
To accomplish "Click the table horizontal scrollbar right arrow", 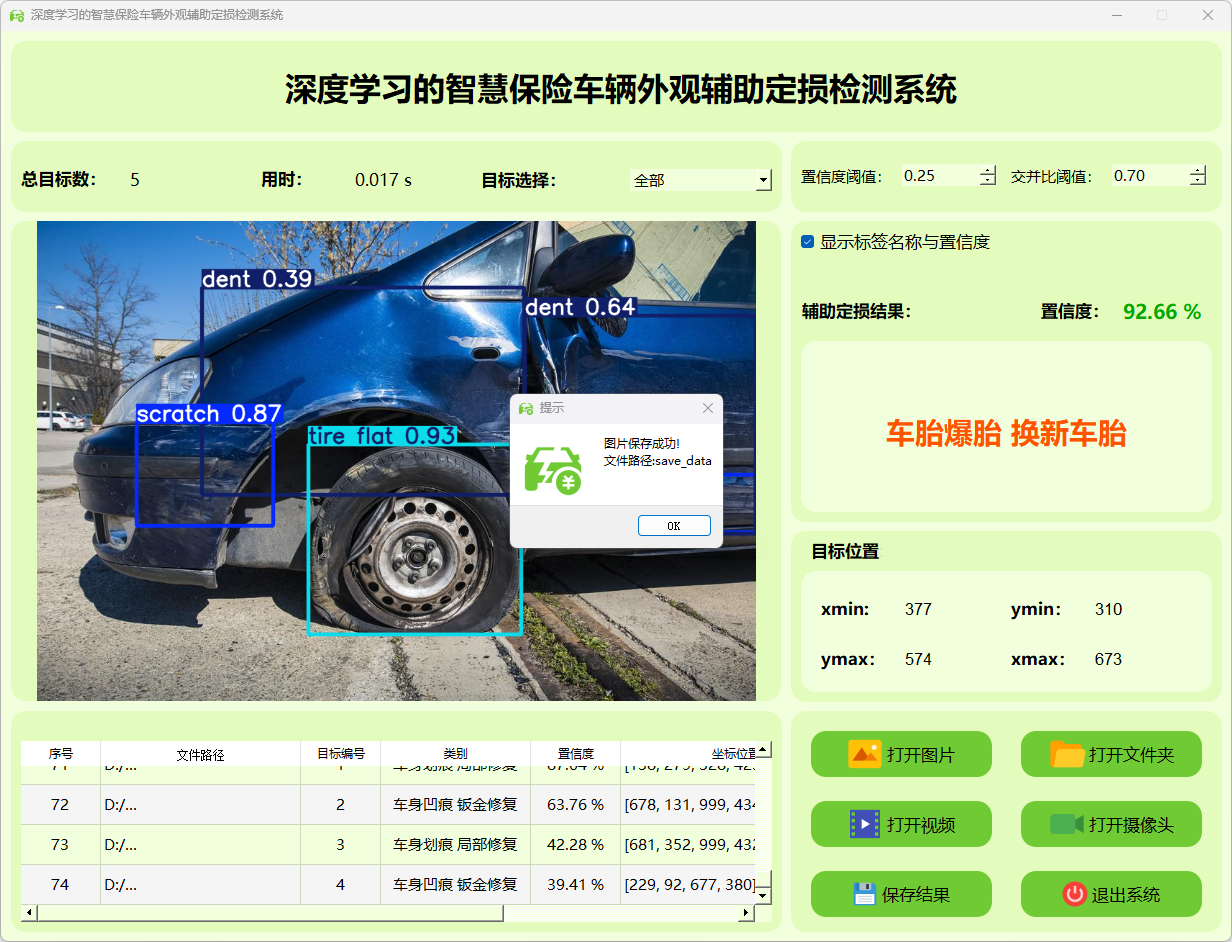I will (745, 913).
